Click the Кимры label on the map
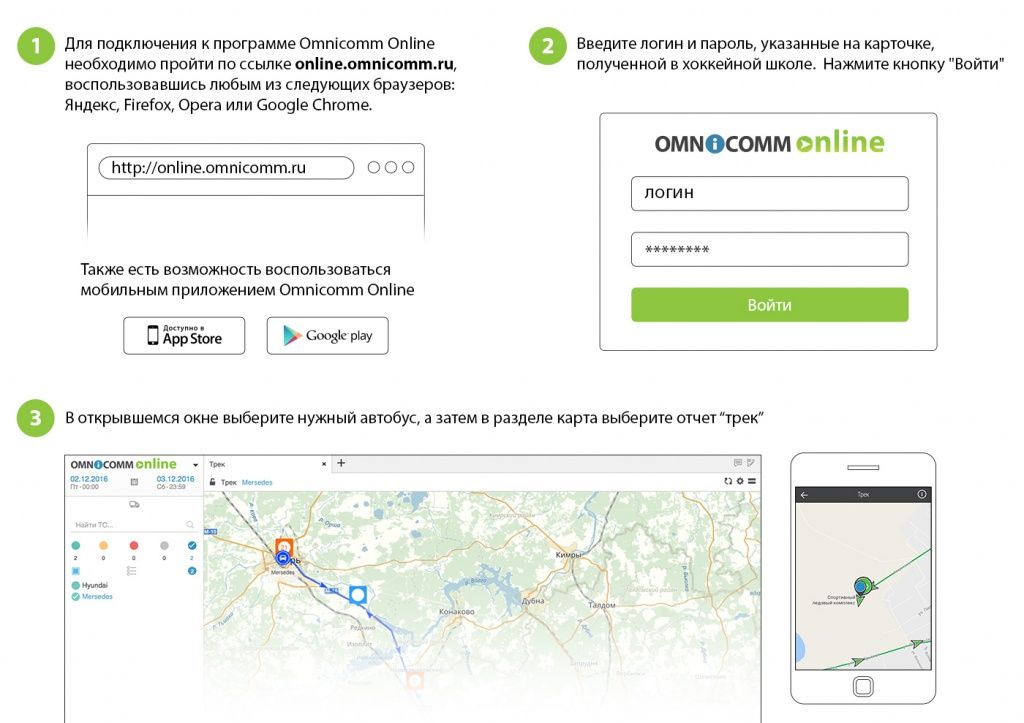The image size is (1024, 723). click(568, 554)
